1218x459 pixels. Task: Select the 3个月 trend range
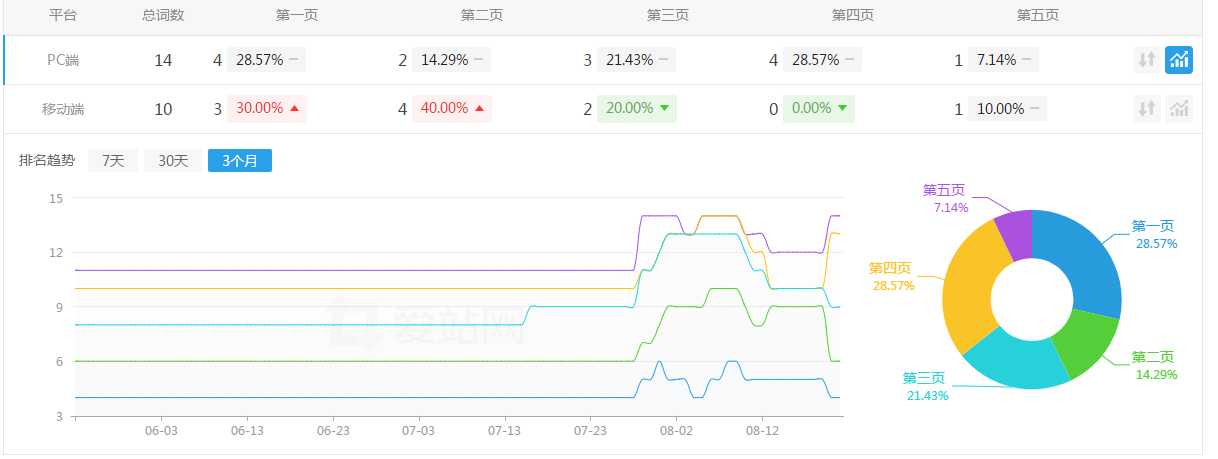point(239,160)
